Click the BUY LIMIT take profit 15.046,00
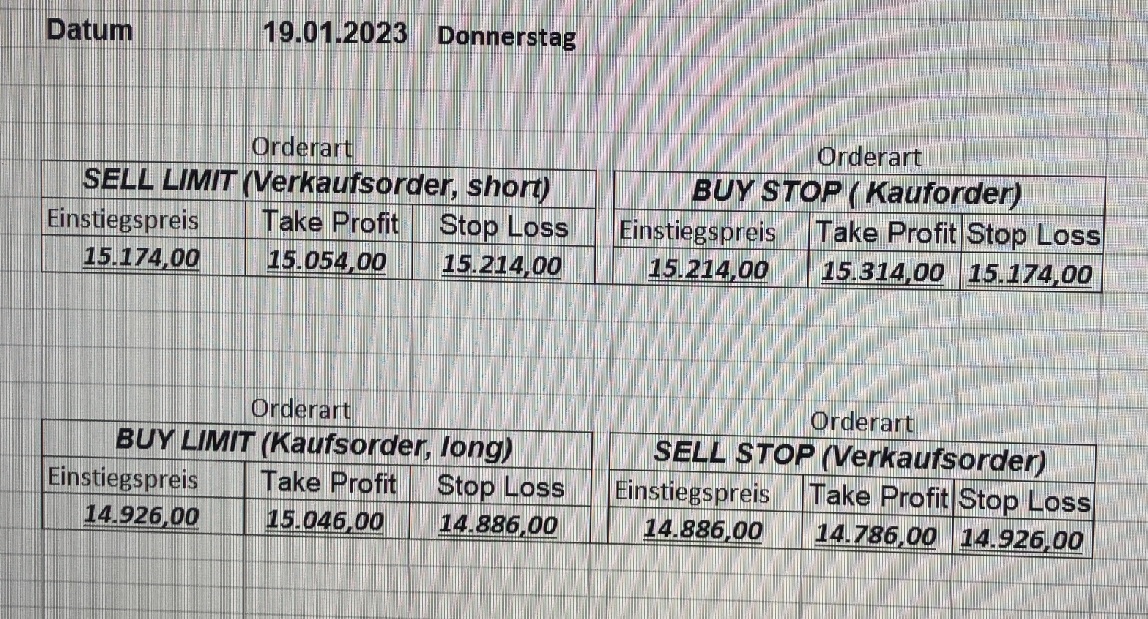 point(325,520)
